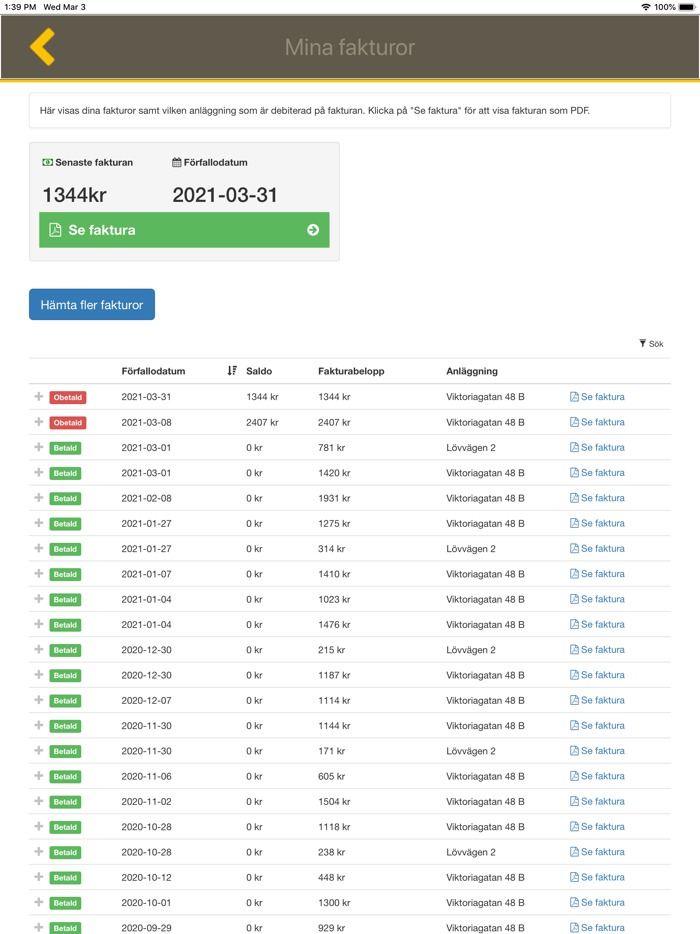The width and height of the screenshot is (700, 934).
Task: Sort table by Saldo column header
Action: pos(259,371)
